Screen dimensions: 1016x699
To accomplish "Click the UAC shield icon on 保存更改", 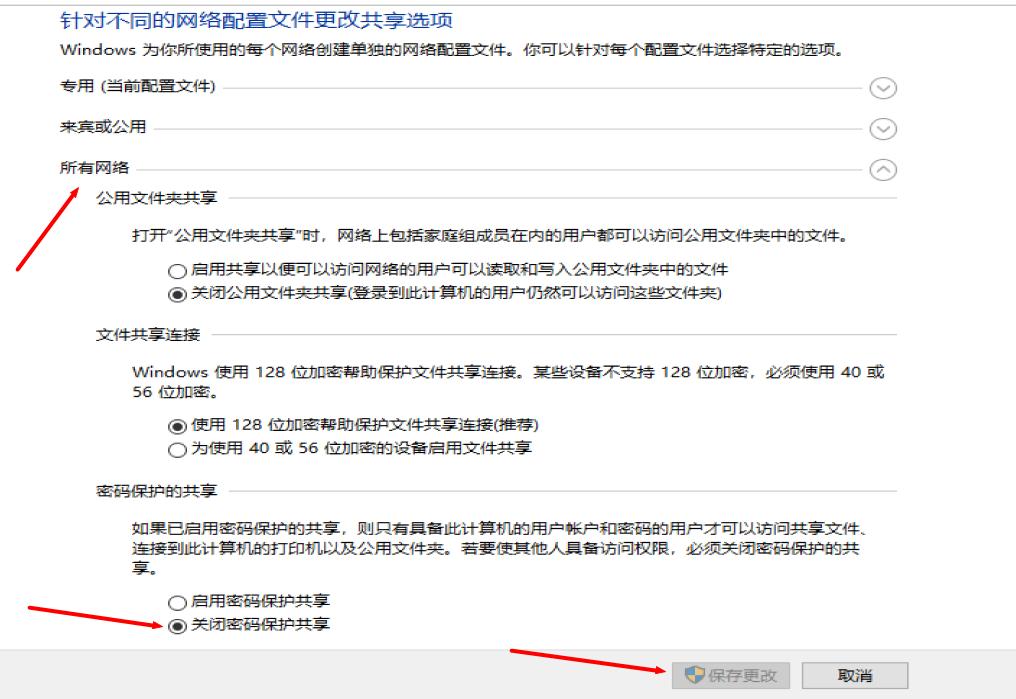I will 694,676.
